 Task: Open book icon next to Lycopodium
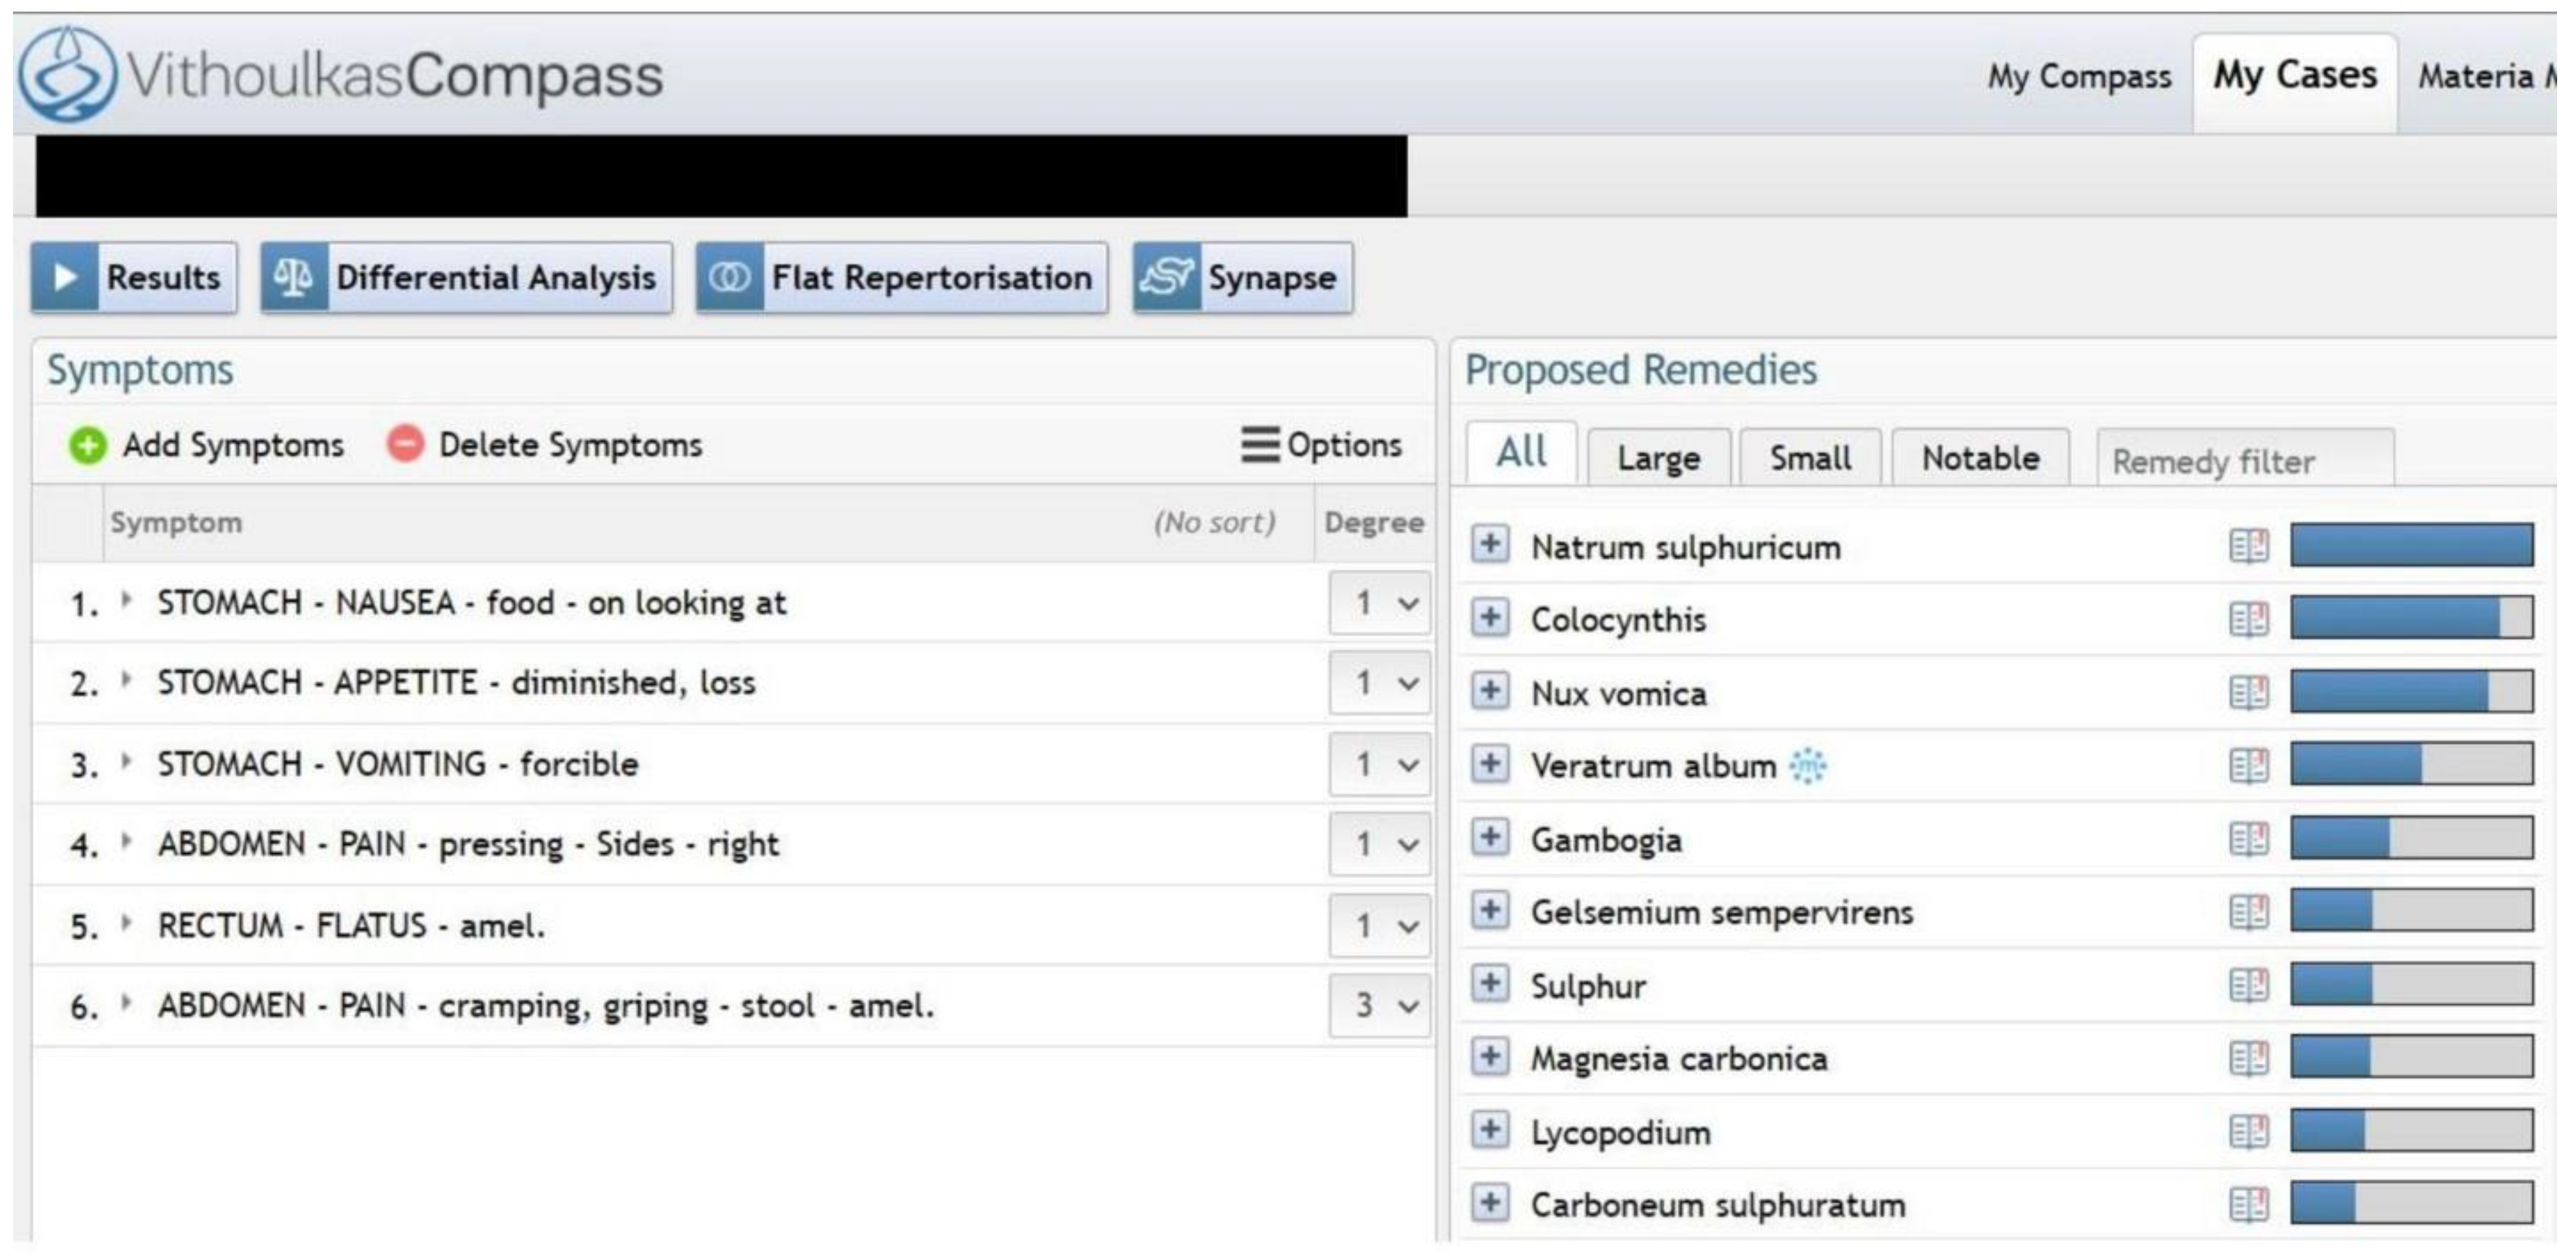pos(2248,1132)
